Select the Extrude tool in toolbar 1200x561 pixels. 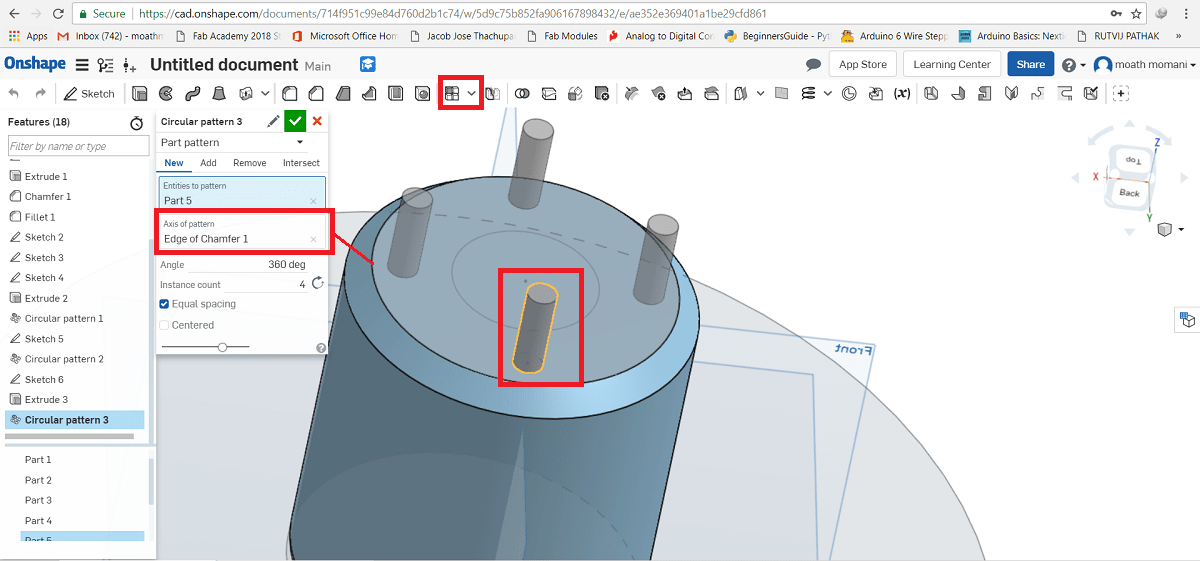139,93
